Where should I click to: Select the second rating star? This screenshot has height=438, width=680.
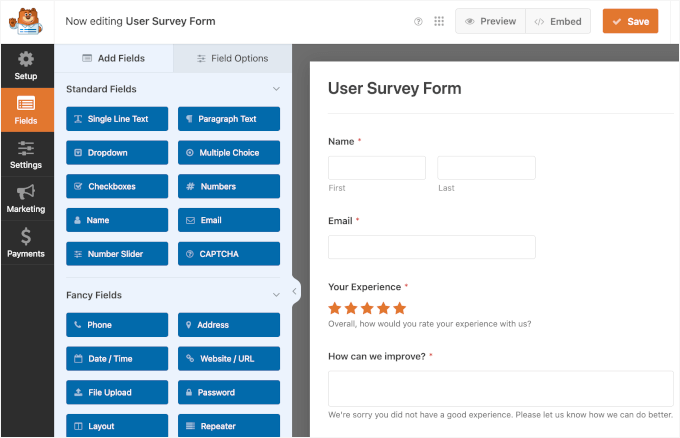point(351,308)
